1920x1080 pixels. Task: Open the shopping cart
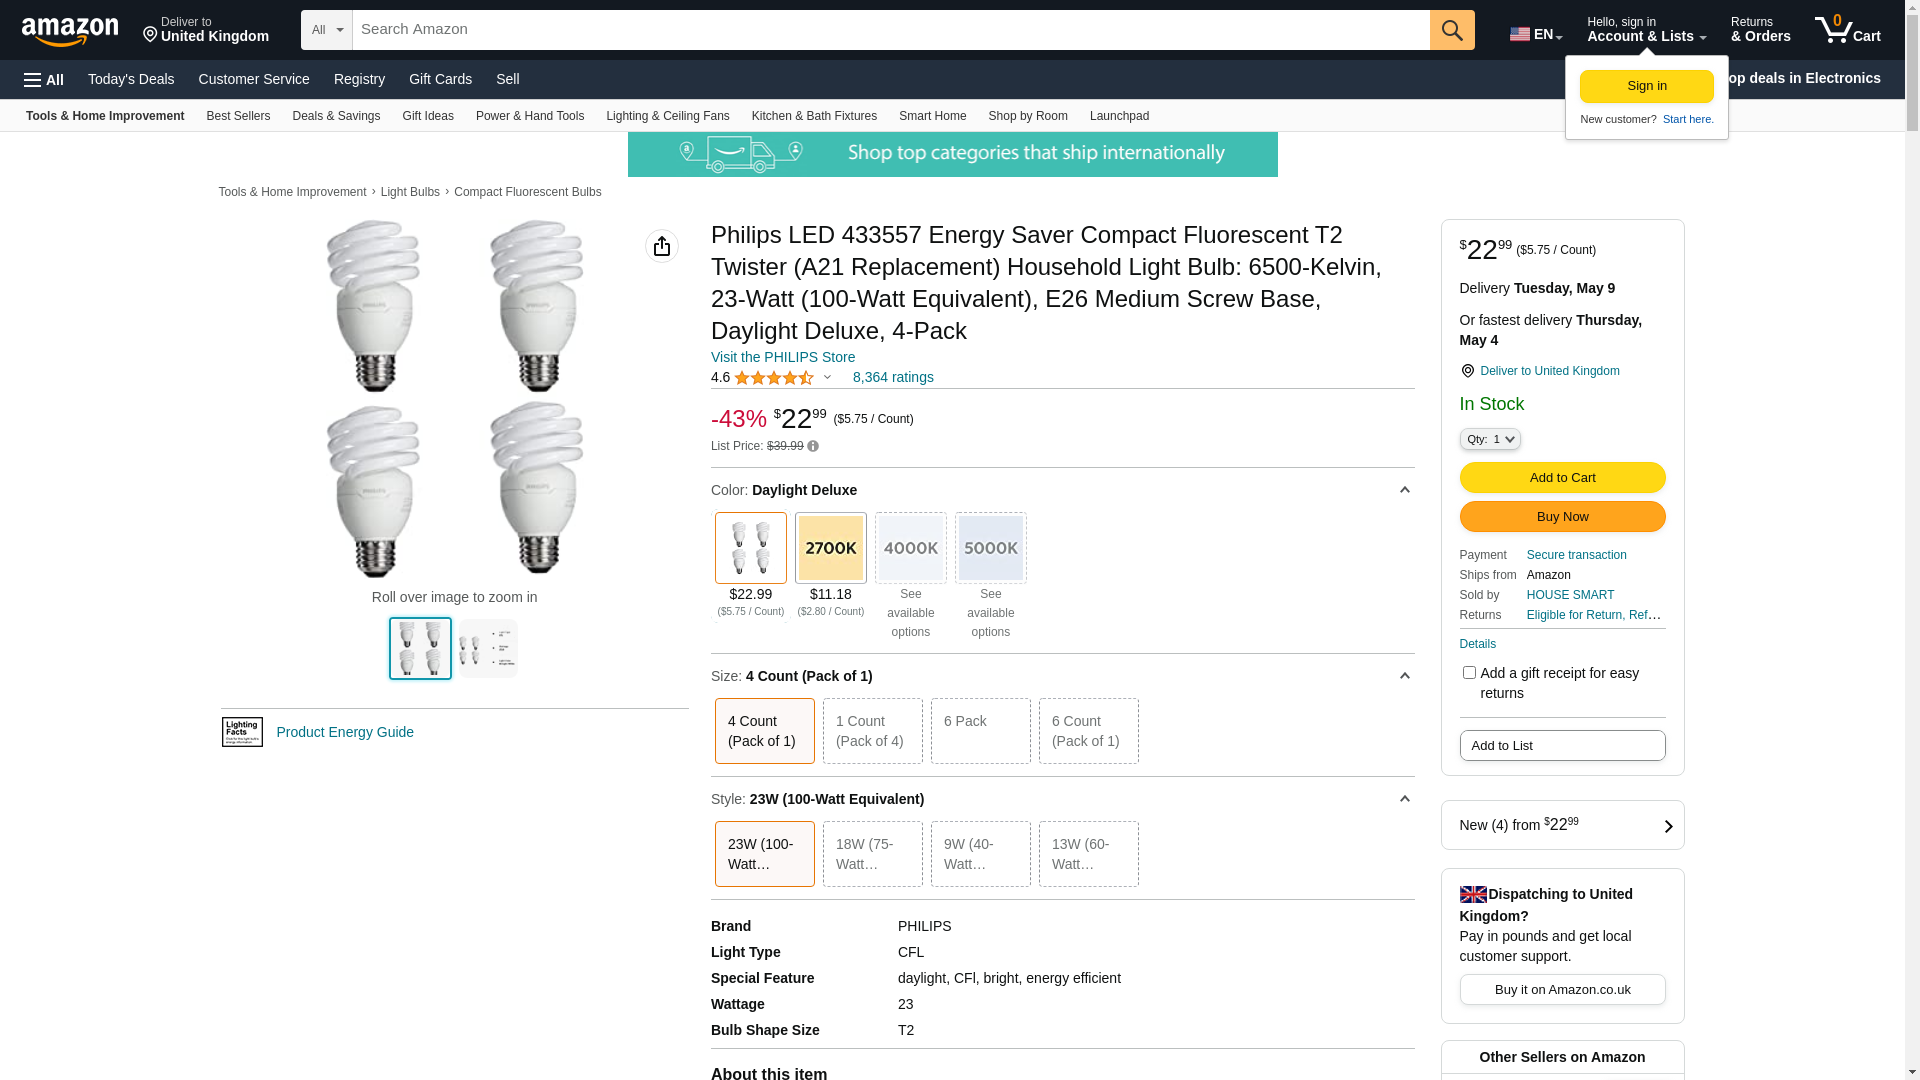click(x=1848, y=30)
